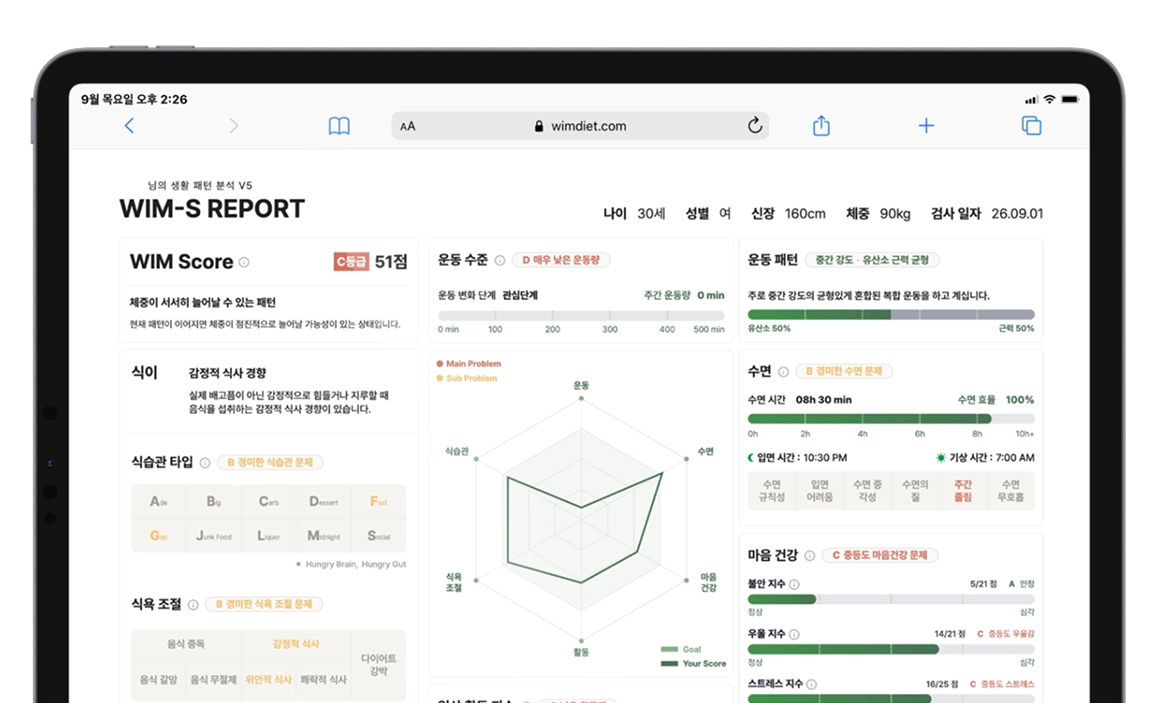The width and height of the screenshot is (1162, 703).
Task: Tap the Wi-Fi status icon
Action: [1049, 99]
